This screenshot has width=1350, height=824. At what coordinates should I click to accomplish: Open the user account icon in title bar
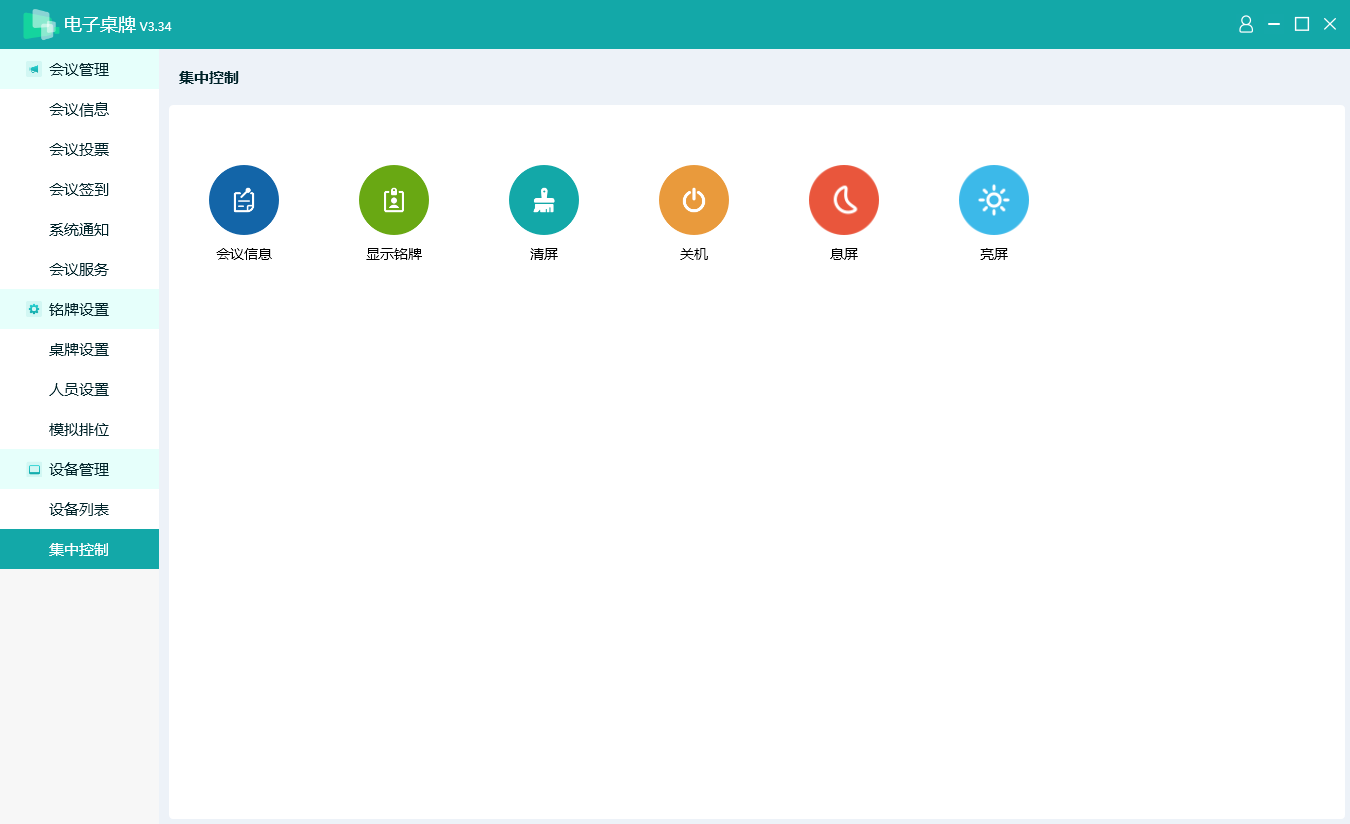pyautogui.click(x=1246, y=24)
